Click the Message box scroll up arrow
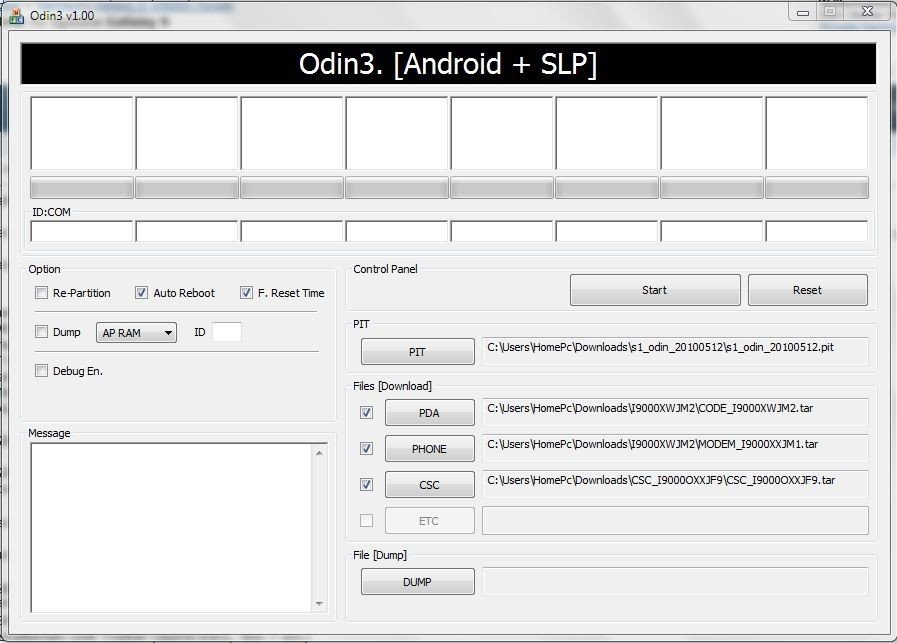Viewport: 897px width, 643px height. (x=319, y=453)
